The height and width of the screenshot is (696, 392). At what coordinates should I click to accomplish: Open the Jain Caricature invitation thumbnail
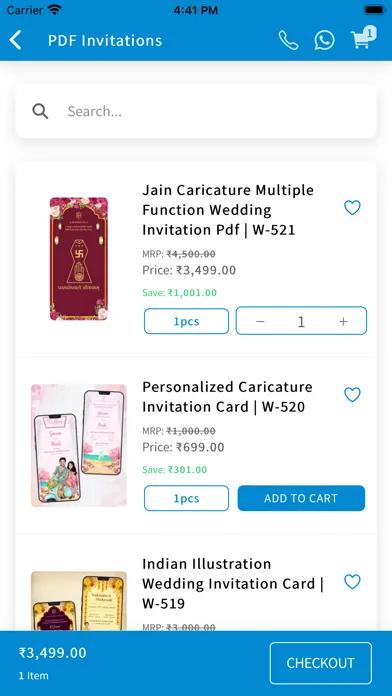79,259
